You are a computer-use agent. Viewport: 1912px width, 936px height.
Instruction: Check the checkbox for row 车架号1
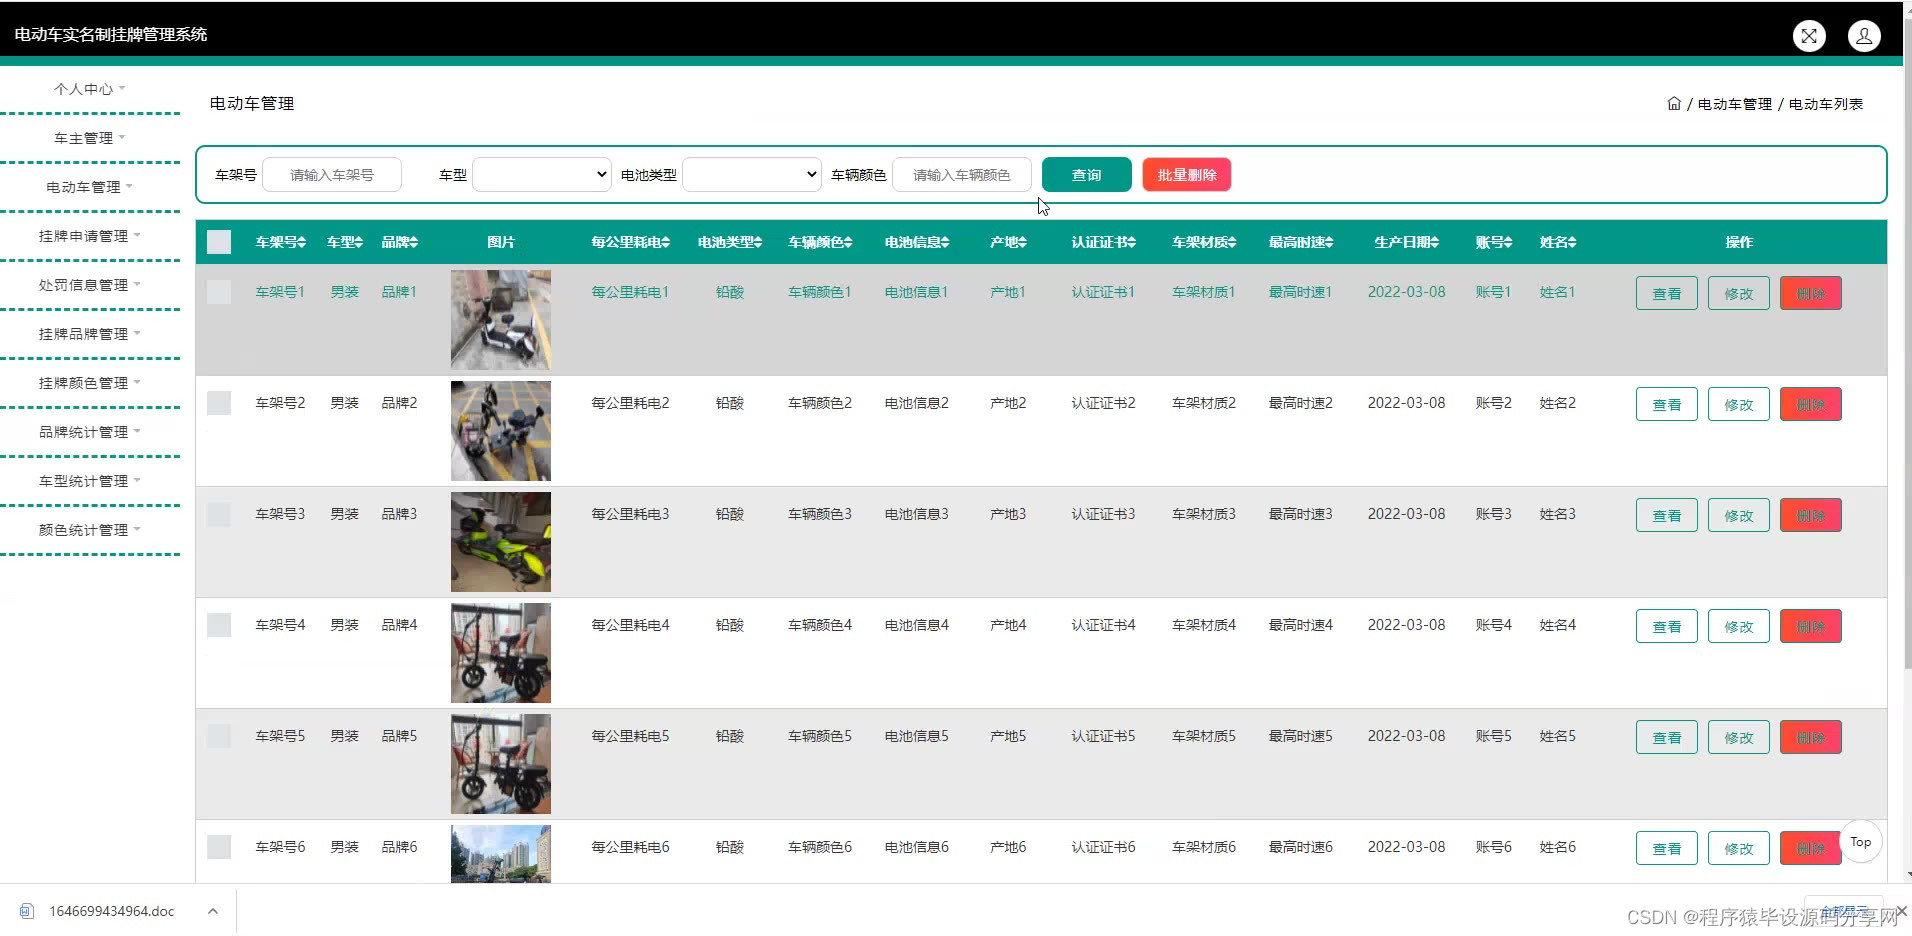point(218,291)
